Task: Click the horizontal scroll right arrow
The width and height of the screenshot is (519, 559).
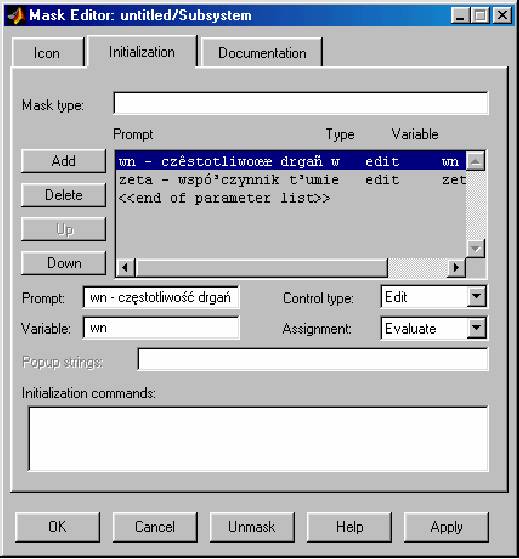Action: tap(457, 267)
